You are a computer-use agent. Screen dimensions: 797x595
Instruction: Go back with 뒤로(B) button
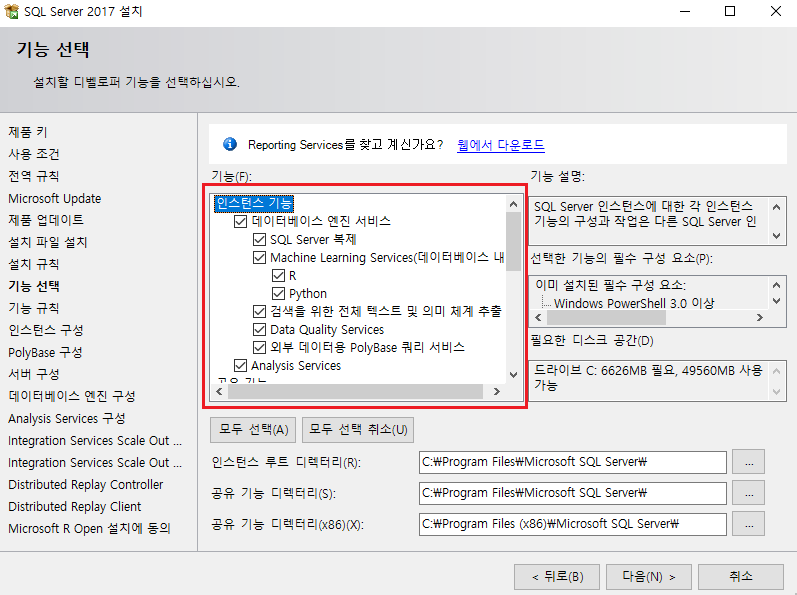click(557, 577)
